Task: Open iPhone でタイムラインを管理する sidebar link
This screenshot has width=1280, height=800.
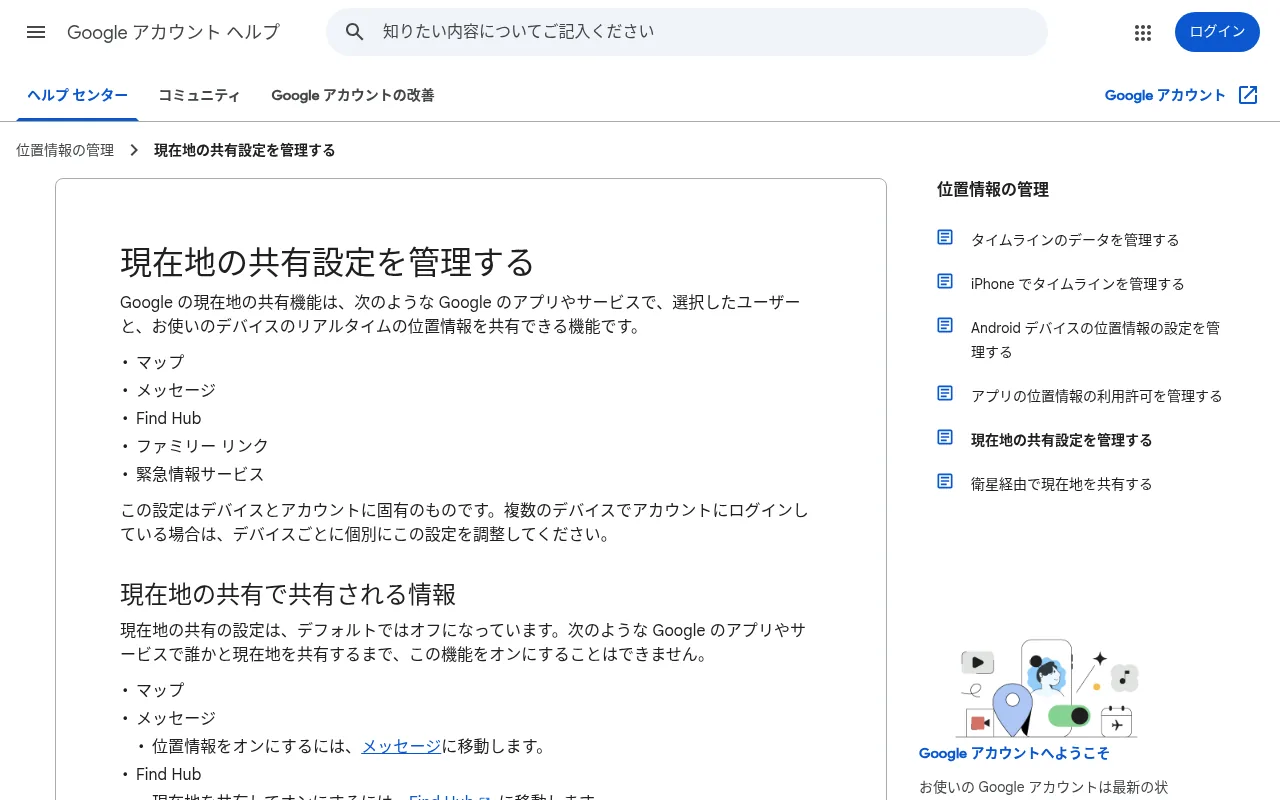Action: pyautogui.click(x=1077, y=284)
